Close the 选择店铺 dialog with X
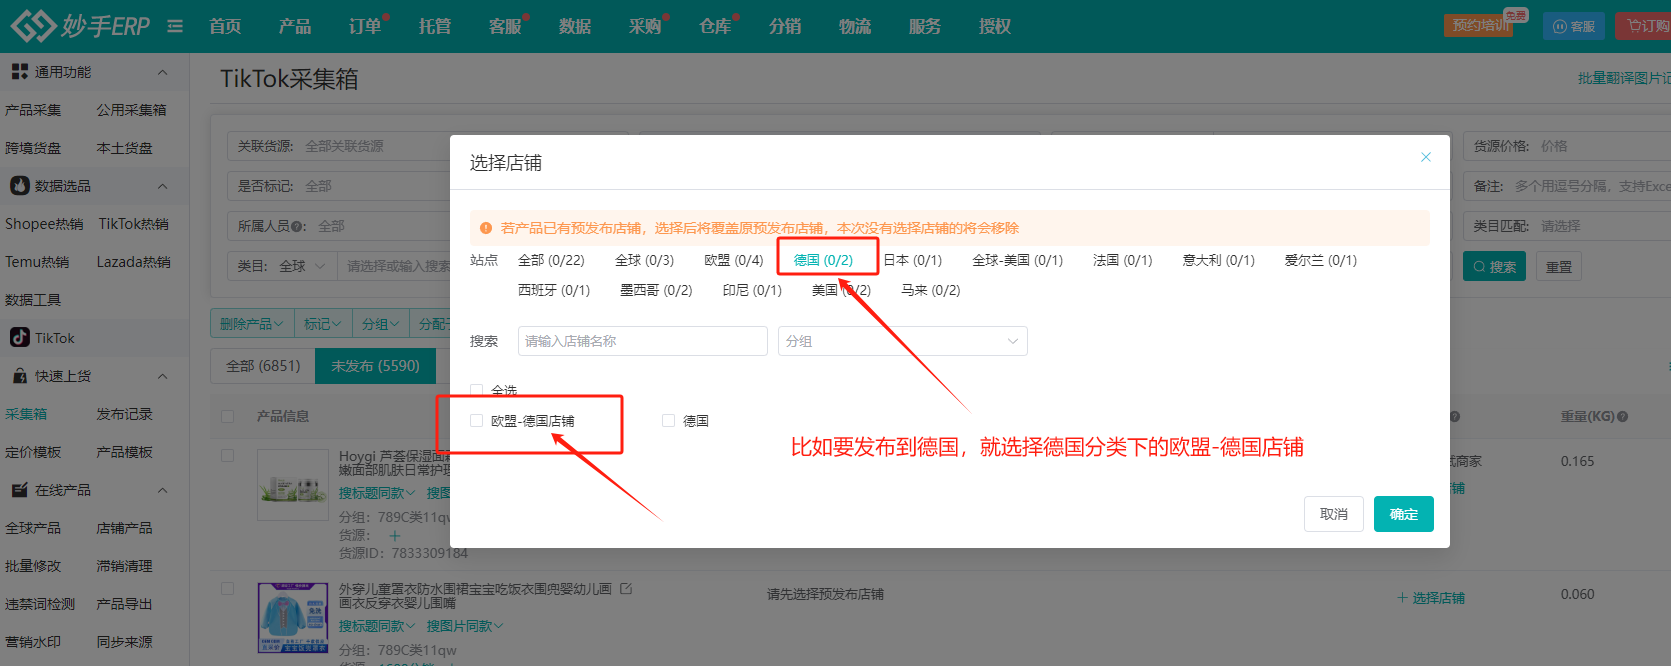The image size is (1671, 666). (1426, 157)
